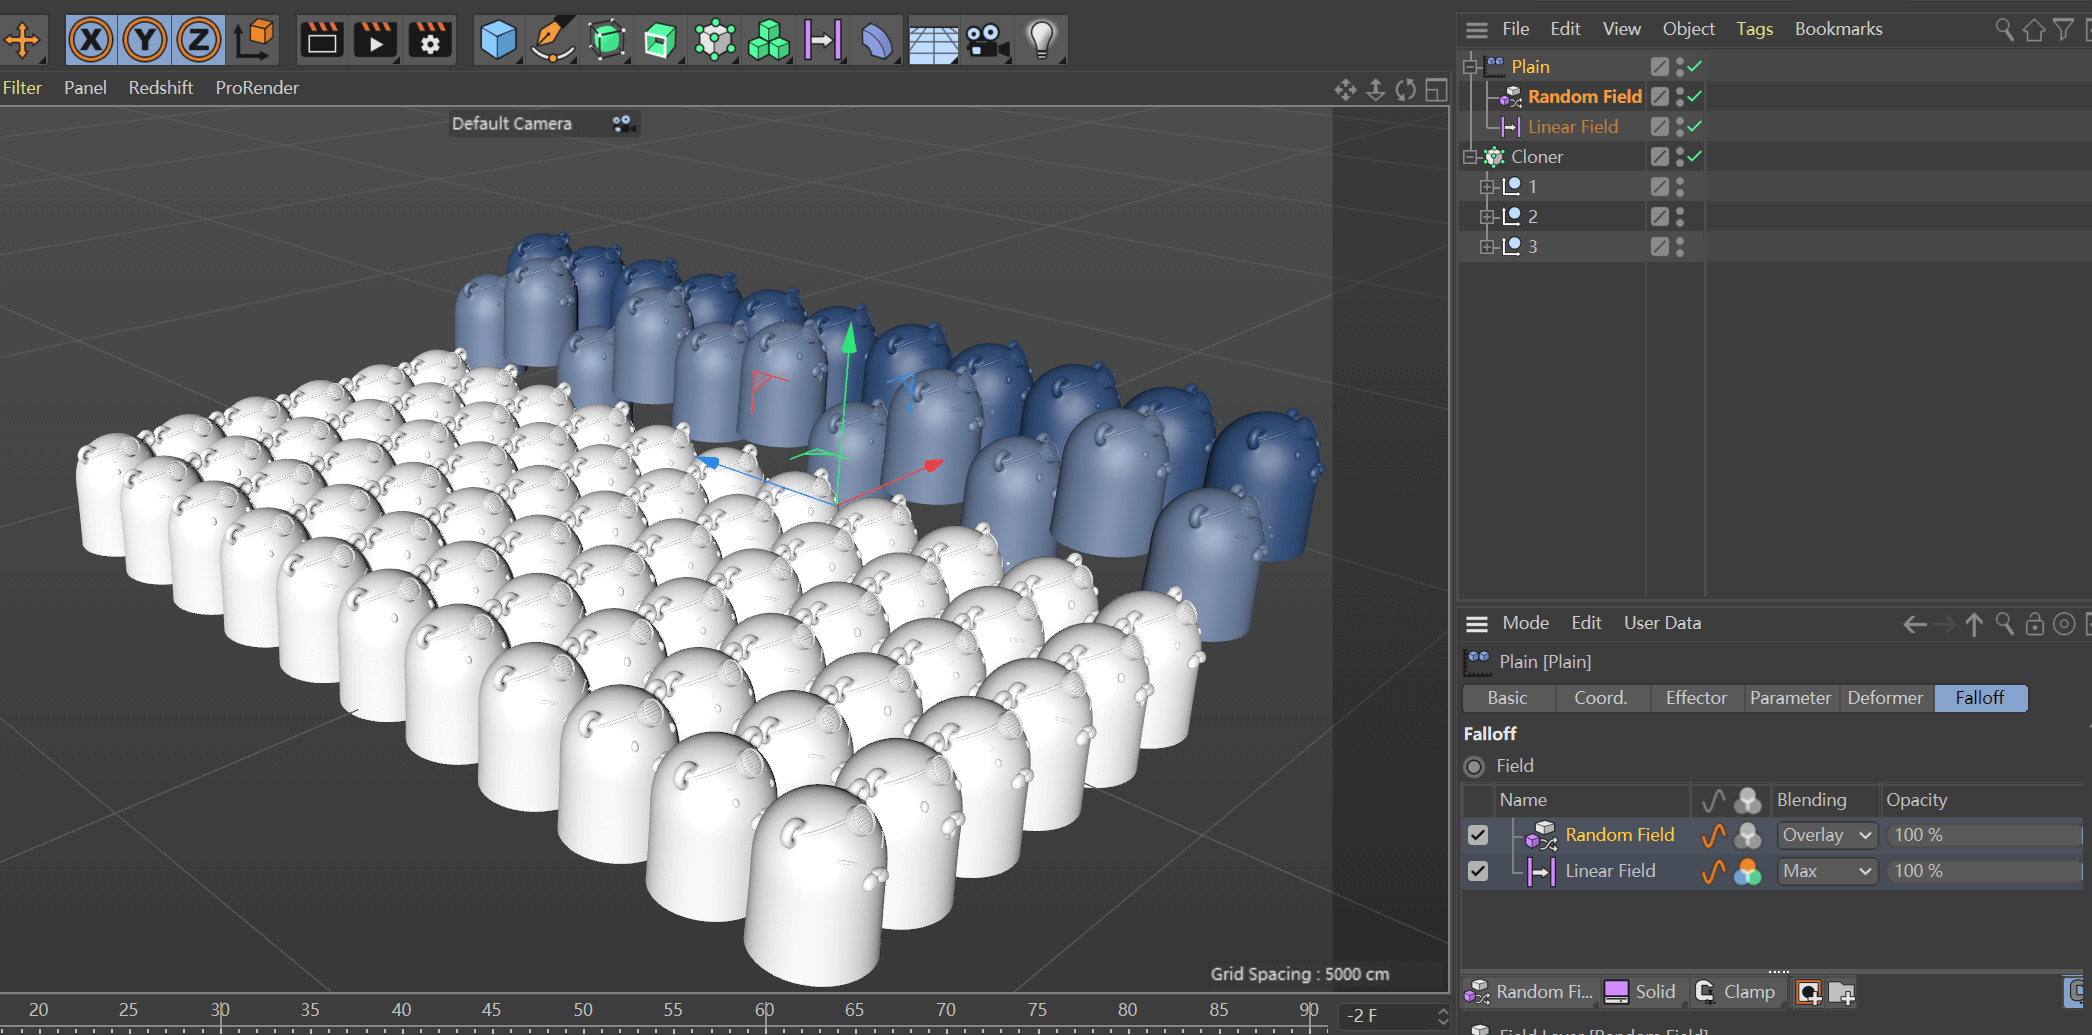Click the Bend deformer icon
Image resolution: width=2092 pixels, height=1035 pixels.
[877, 40]
